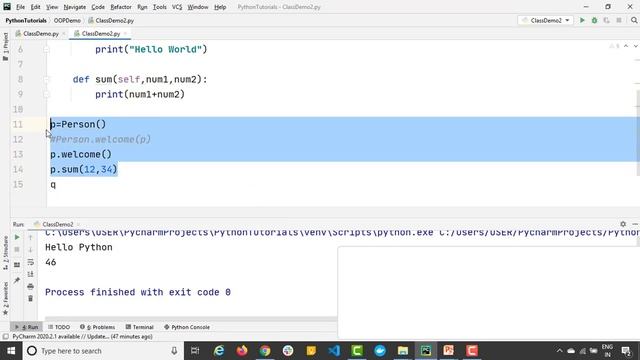Screen dimensions: 640x360
Task: Open the VCS menu
Action: pyautogui.click(x=177, y=7)
